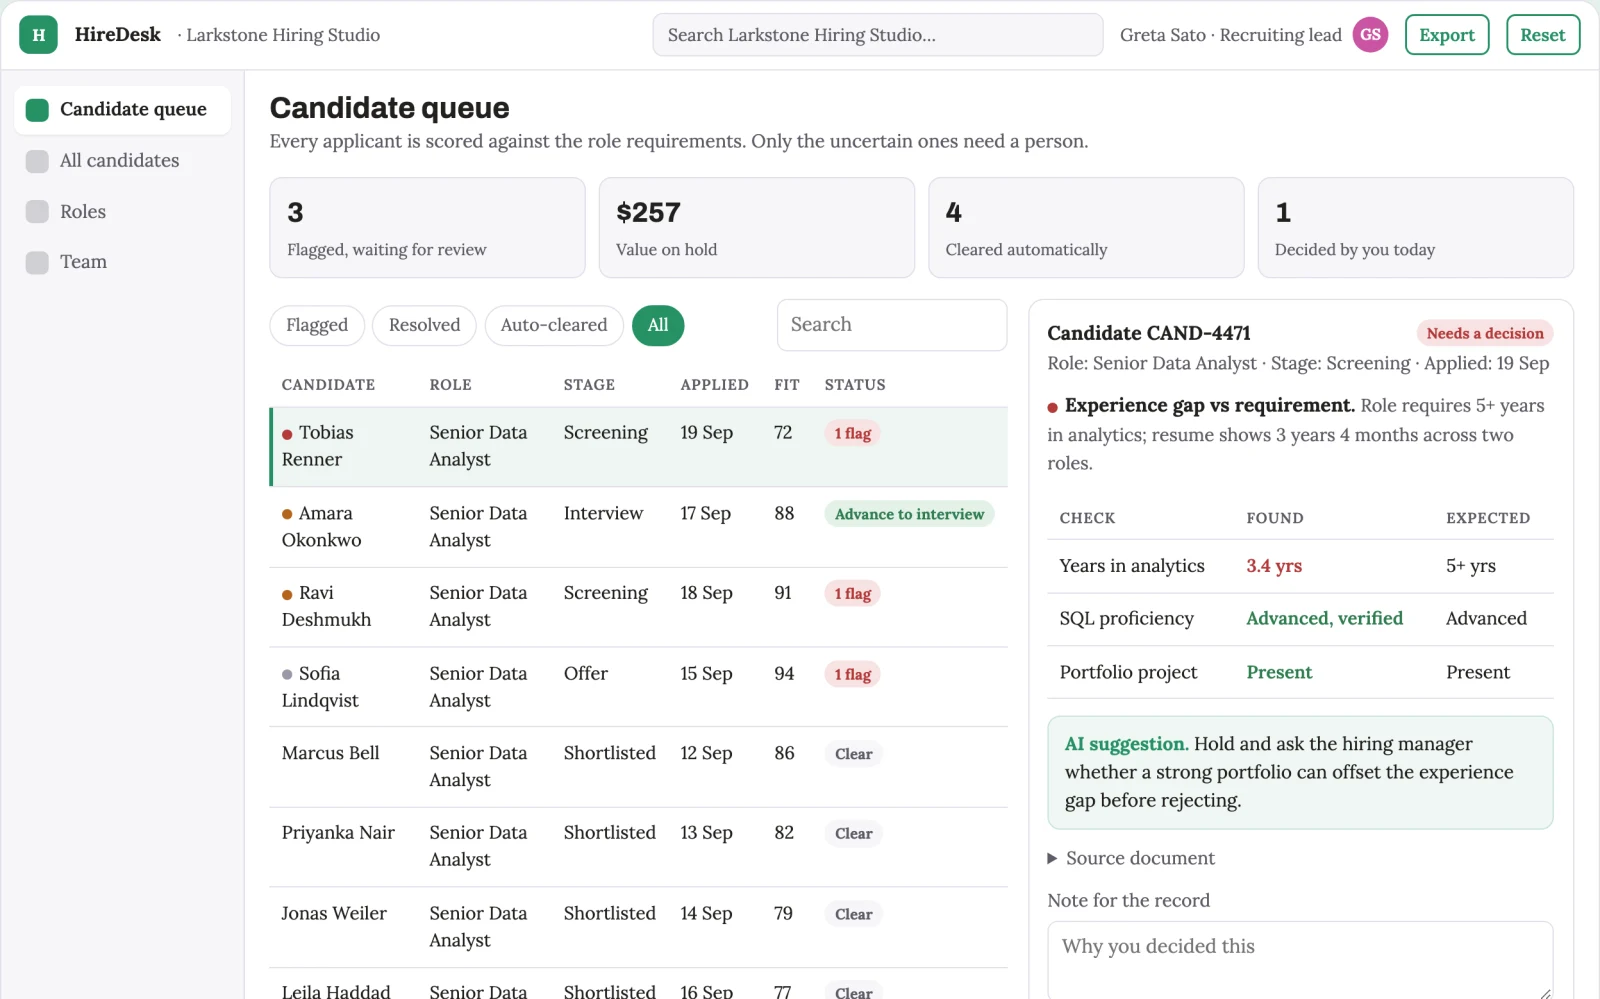This screenshot has height=999, width=1600.
Task: Filter the list by Flagged
Action: tap(317, 325)
